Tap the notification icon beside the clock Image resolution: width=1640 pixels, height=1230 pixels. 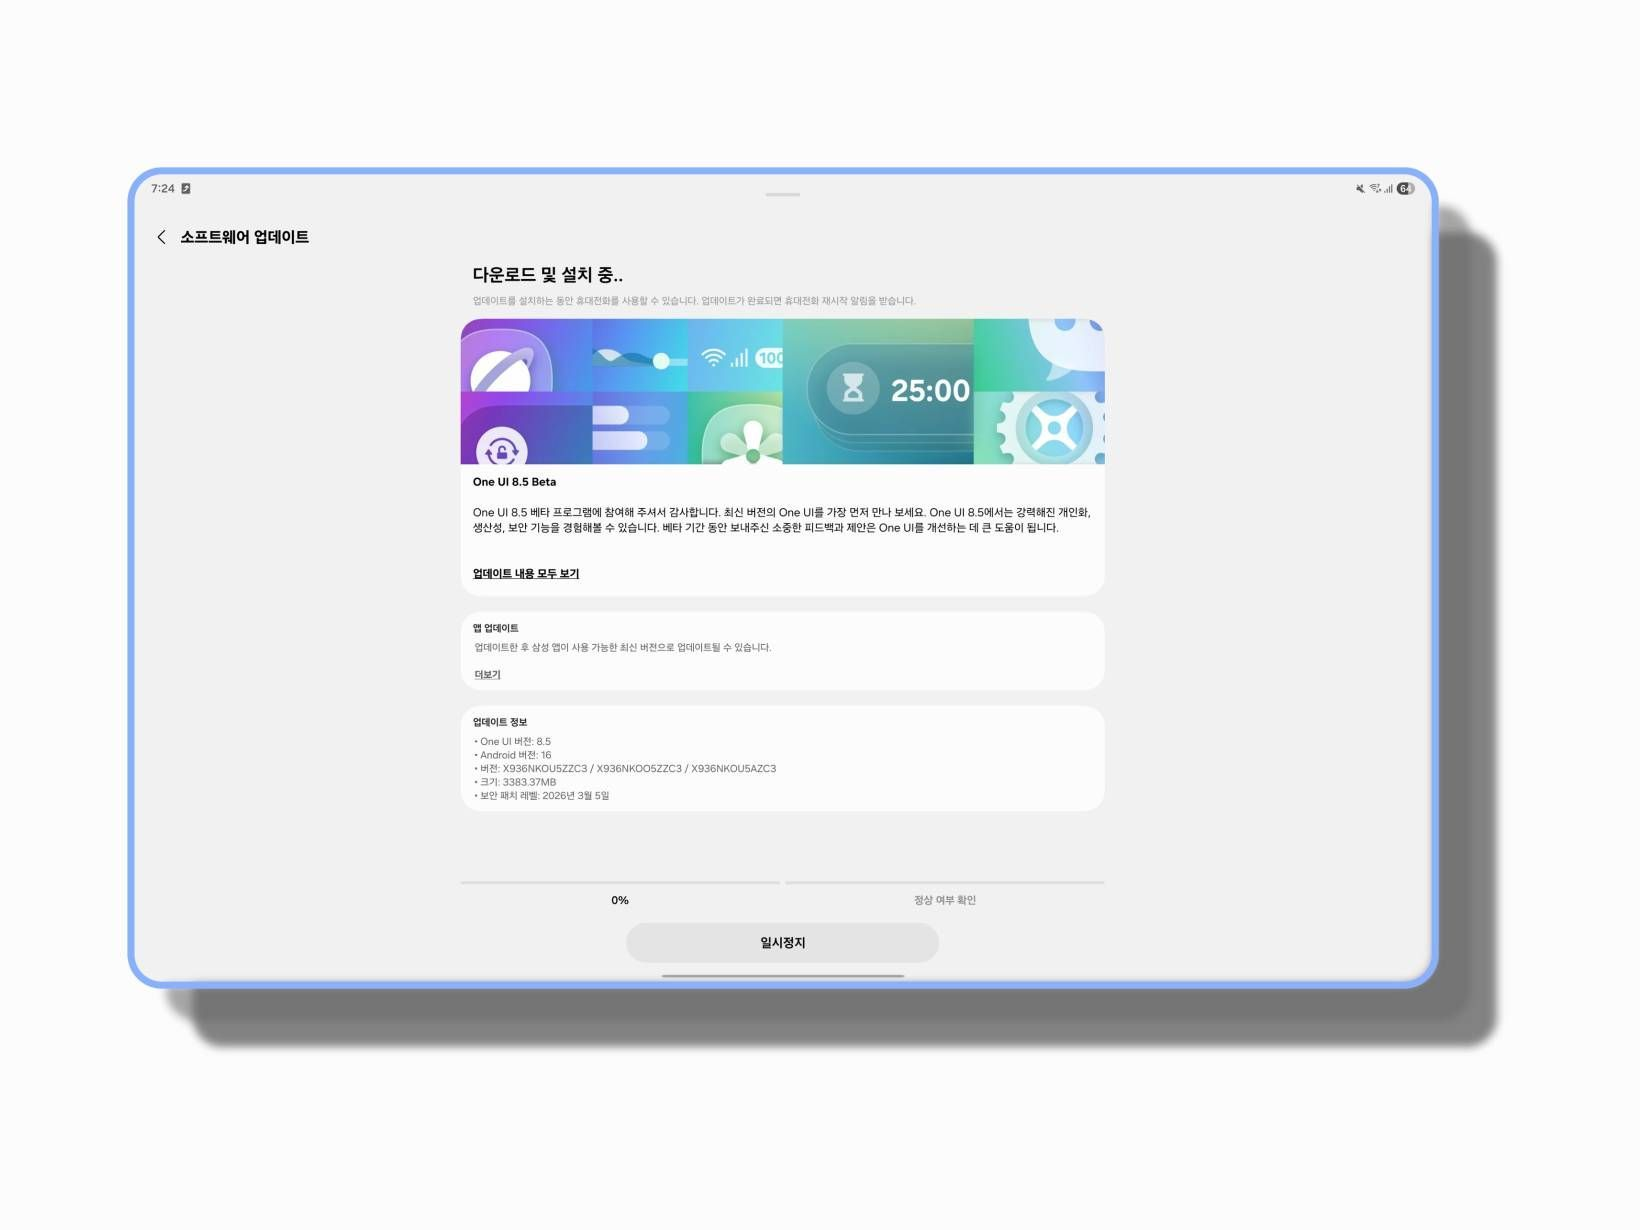[x=186, y=188]
